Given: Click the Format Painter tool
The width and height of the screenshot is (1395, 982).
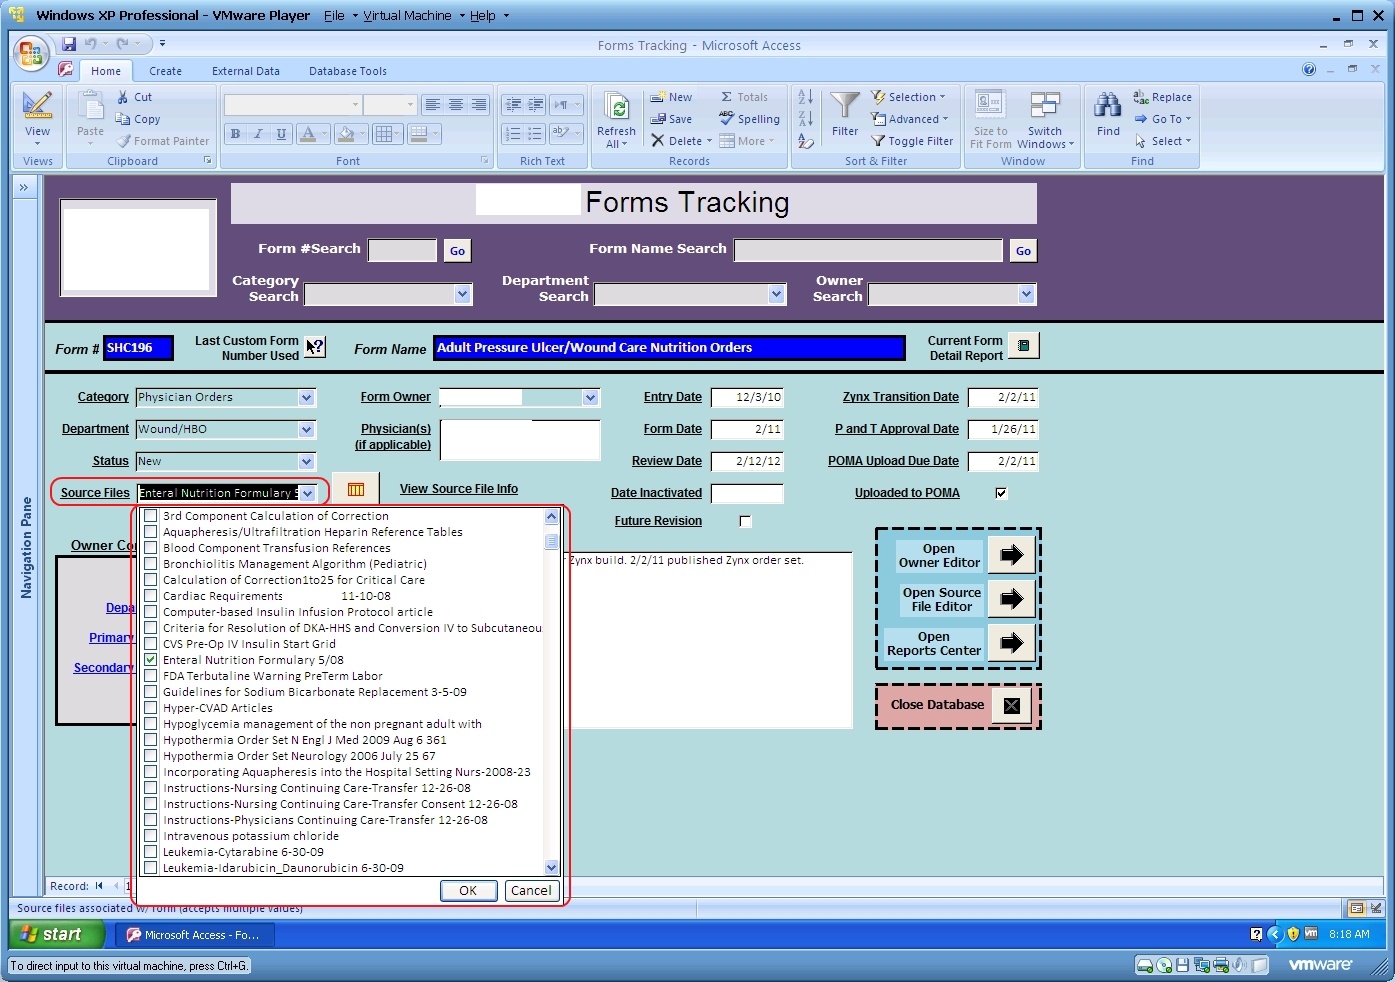Looking at the screenshot, I should point(163,141).
